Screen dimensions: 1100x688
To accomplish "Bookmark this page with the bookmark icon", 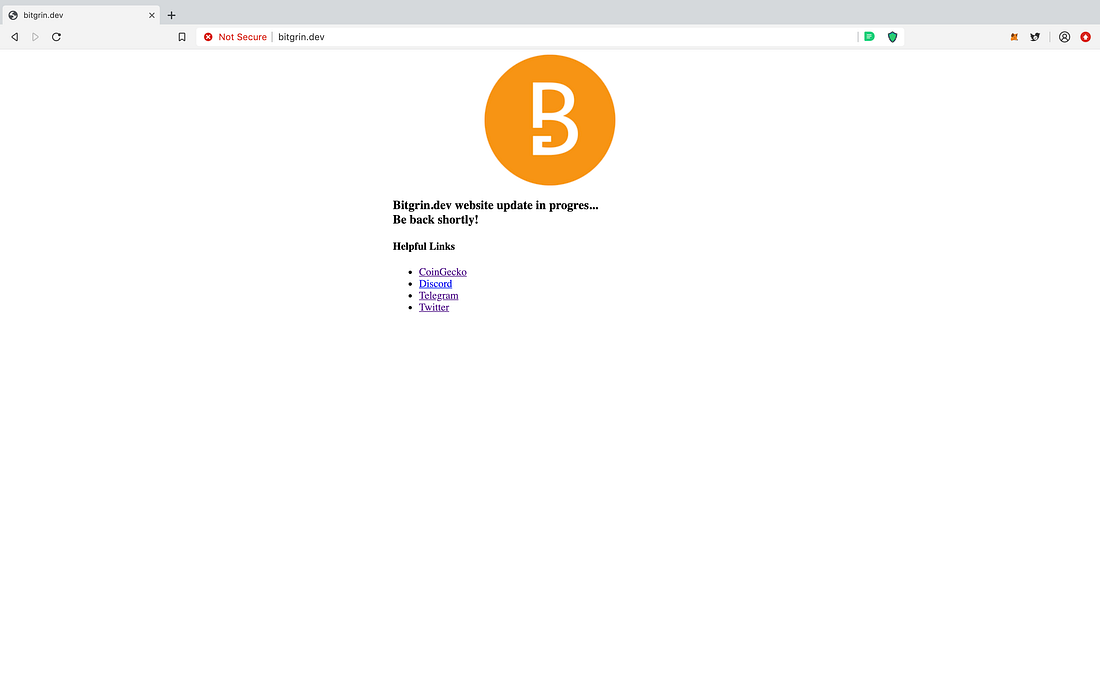I will 182,37.
